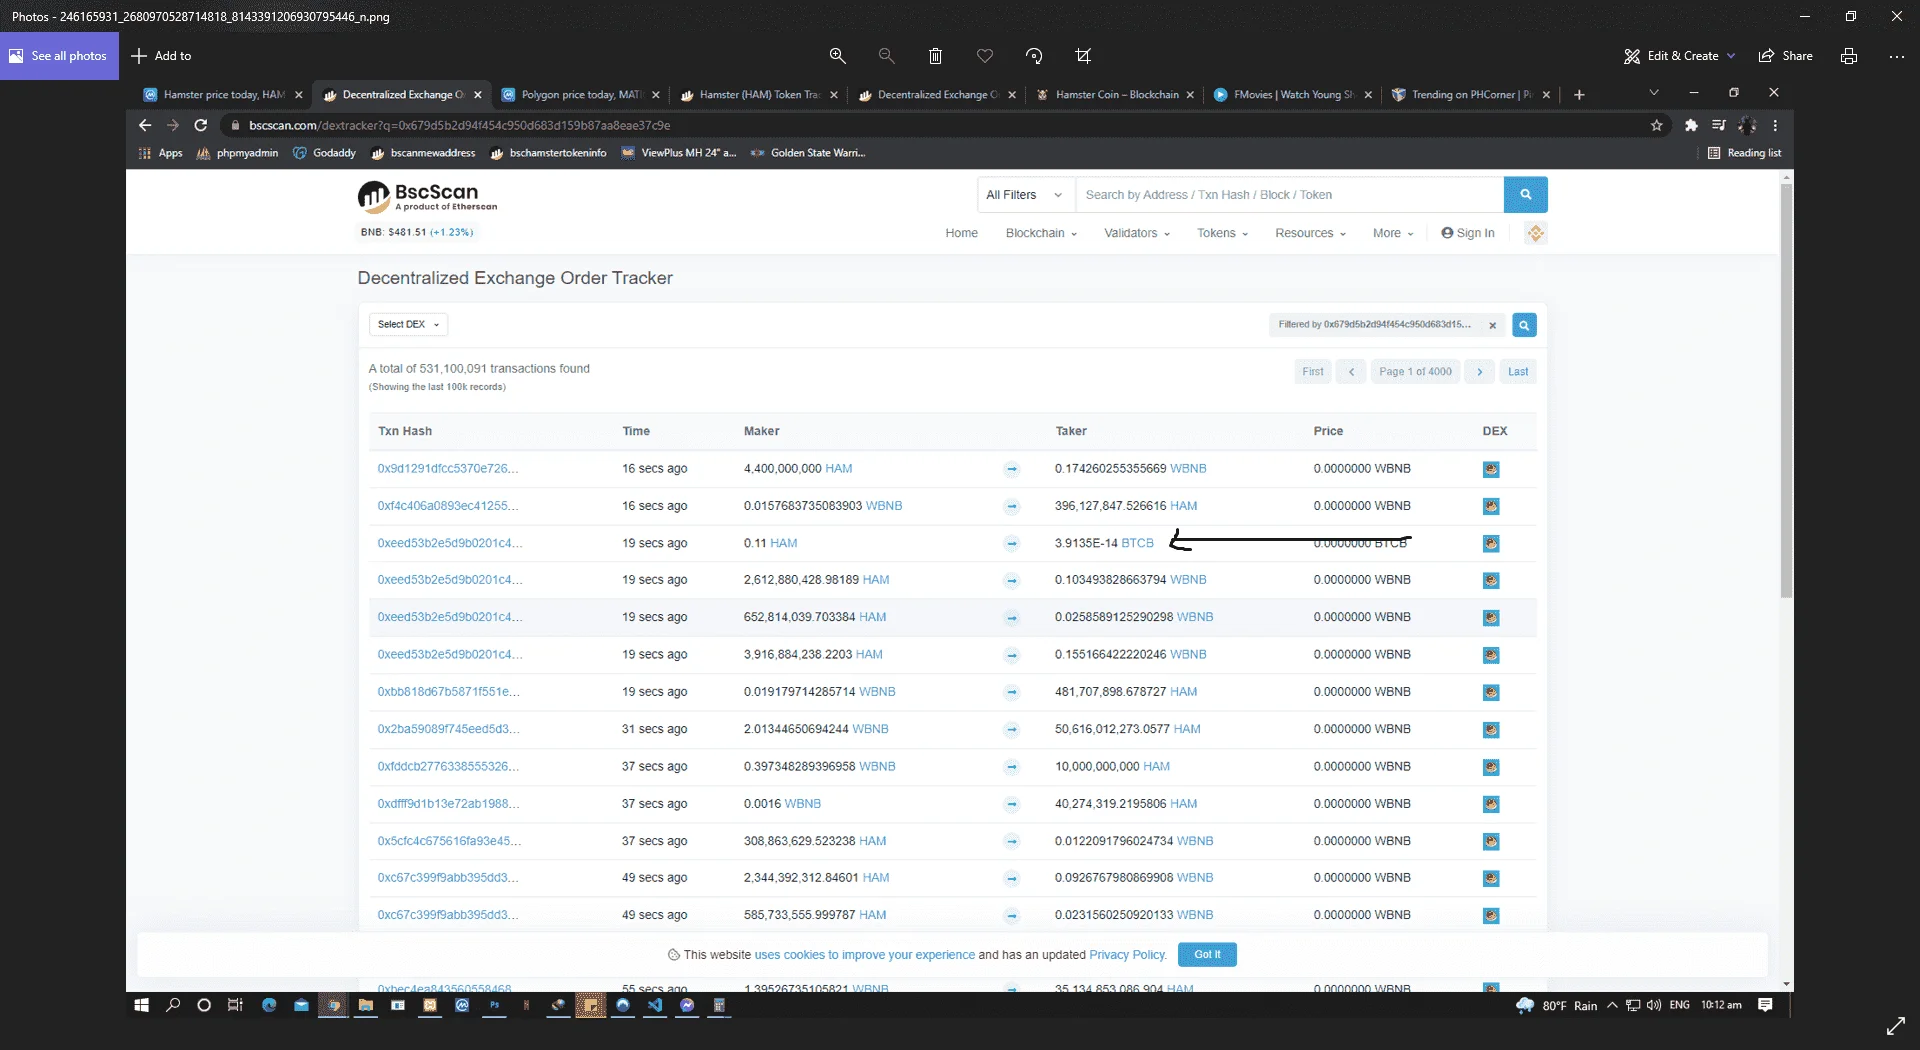Open Task View on taskbar
This screenshot has height=1050, width=1920.
click(235, 1005)
